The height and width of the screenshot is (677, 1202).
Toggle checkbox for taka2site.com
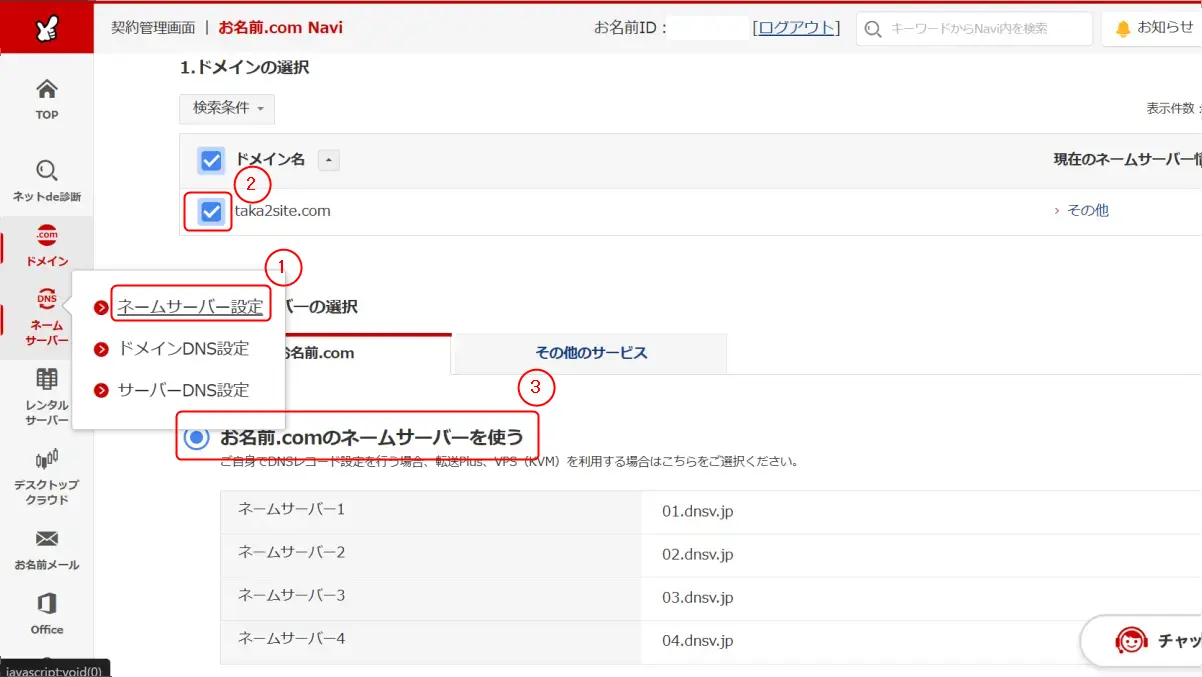[x=211, y=211]
